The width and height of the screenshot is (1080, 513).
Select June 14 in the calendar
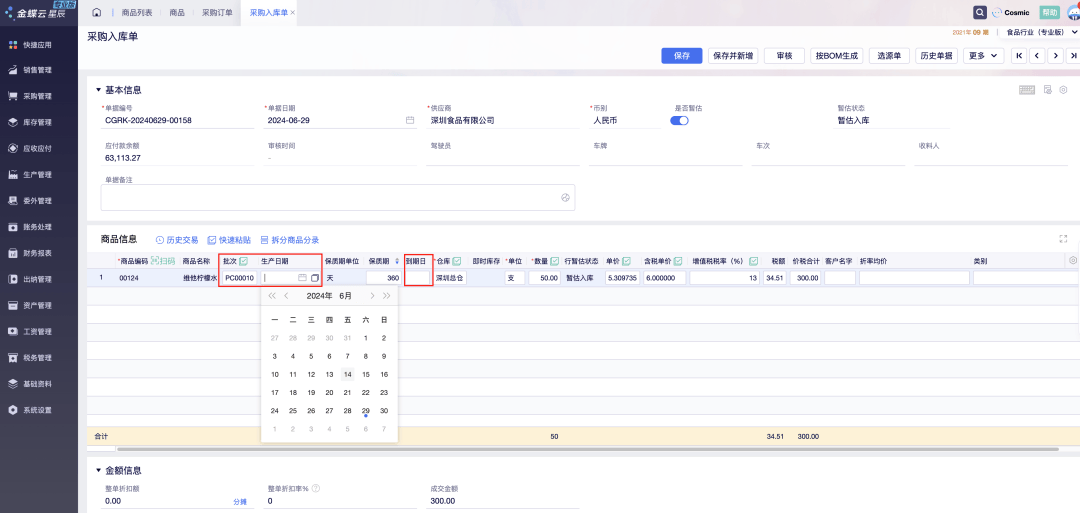[x=348, y=375]
